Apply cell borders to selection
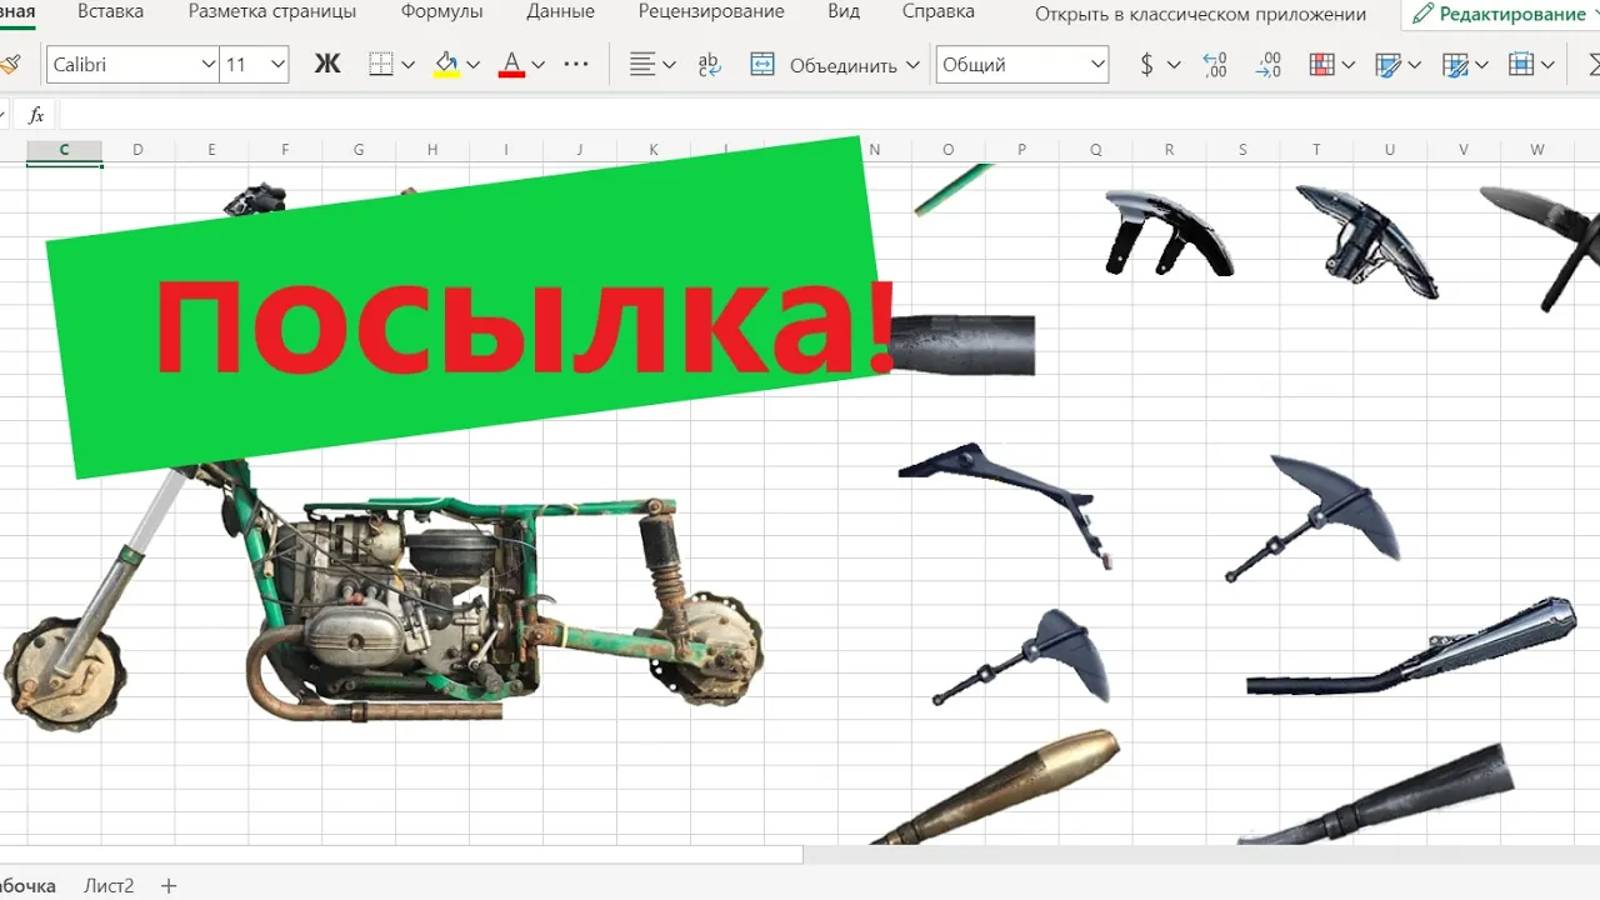This screenshot has height=900, width=1600. click(x=382, y=64)
